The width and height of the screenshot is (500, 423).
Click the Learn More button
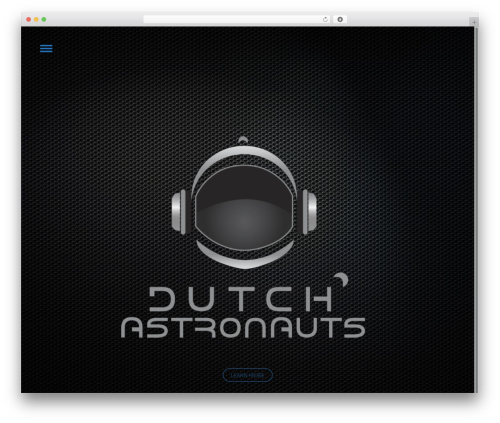(x=247, y=375)
